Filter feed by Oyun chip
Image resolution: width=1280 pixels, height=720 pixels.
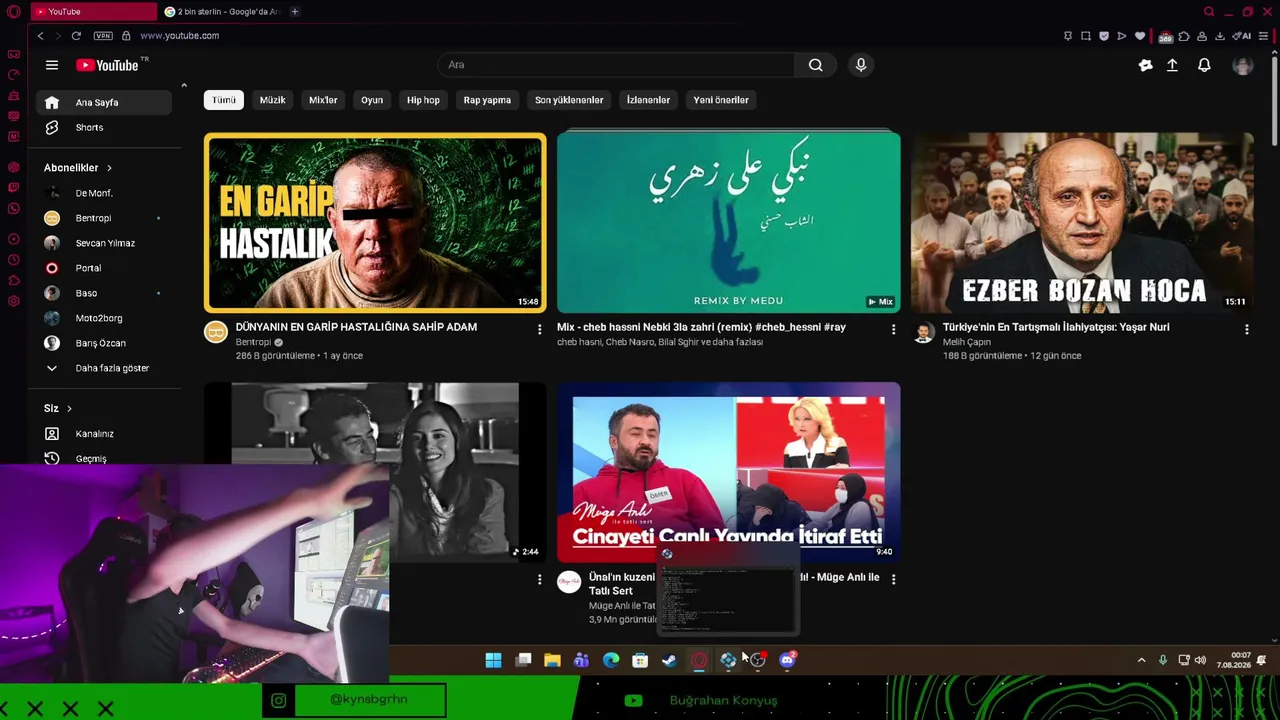(372, 100)
